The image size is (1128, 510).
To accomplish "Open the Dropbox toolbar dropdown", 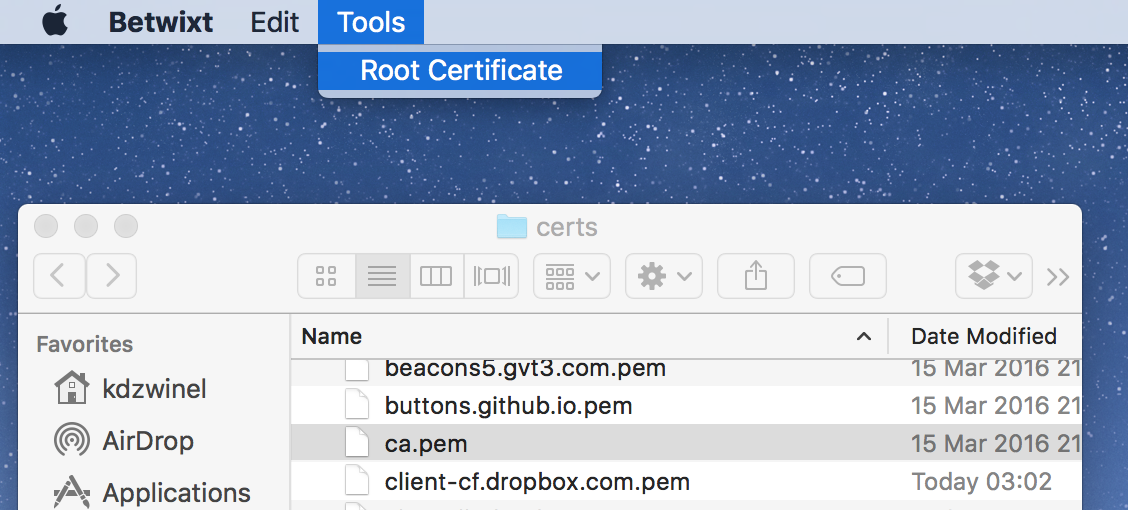I will tap(994, 276).
